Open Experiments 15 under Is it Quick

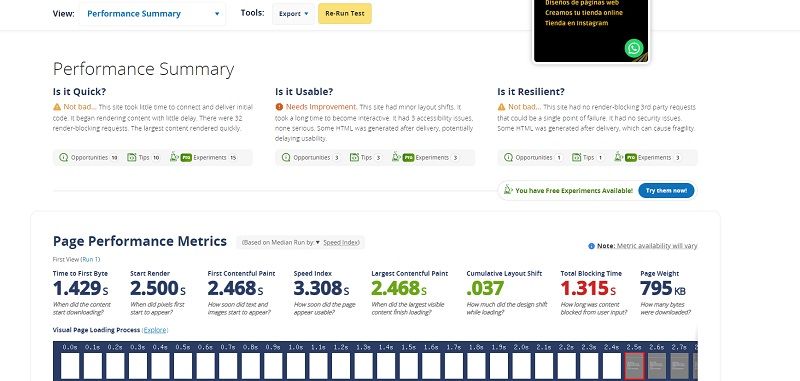point(204,158)
